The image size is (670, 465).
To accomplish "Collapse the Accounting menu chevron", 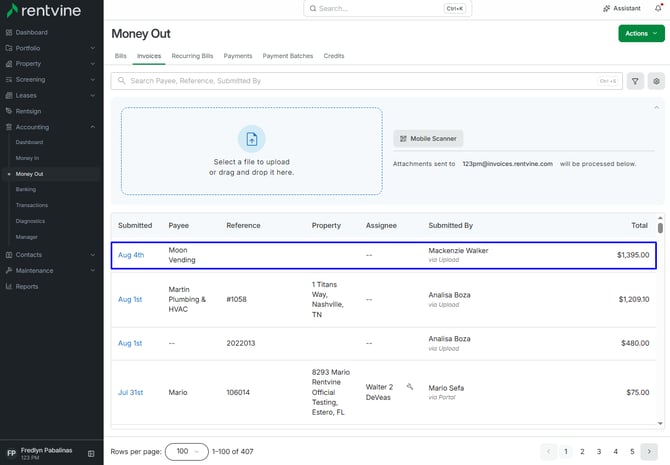I will point(93,127).
